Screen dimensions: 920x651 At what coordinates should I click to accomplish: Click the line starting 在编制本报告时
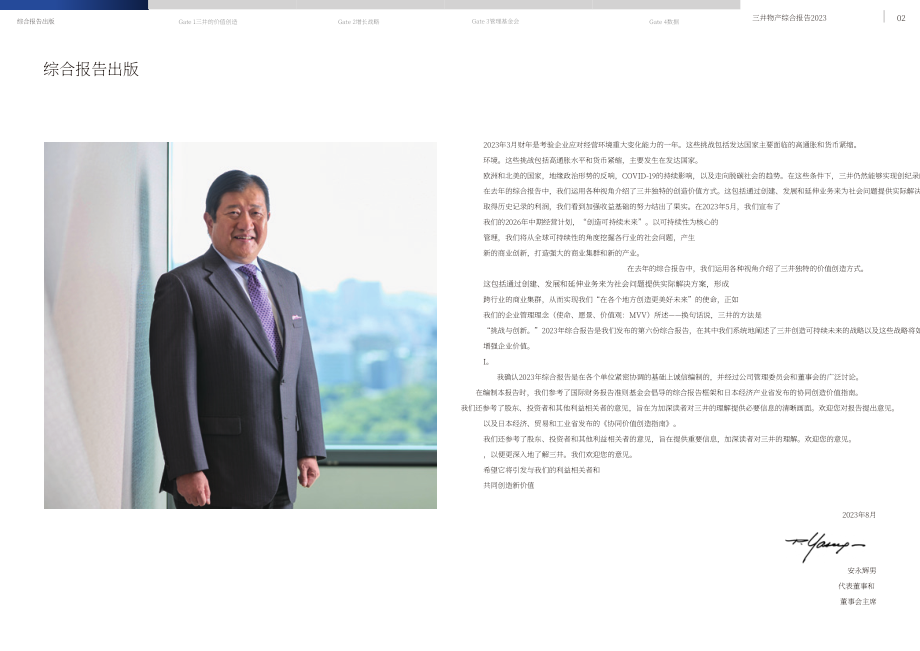click(x=668, y=392)
